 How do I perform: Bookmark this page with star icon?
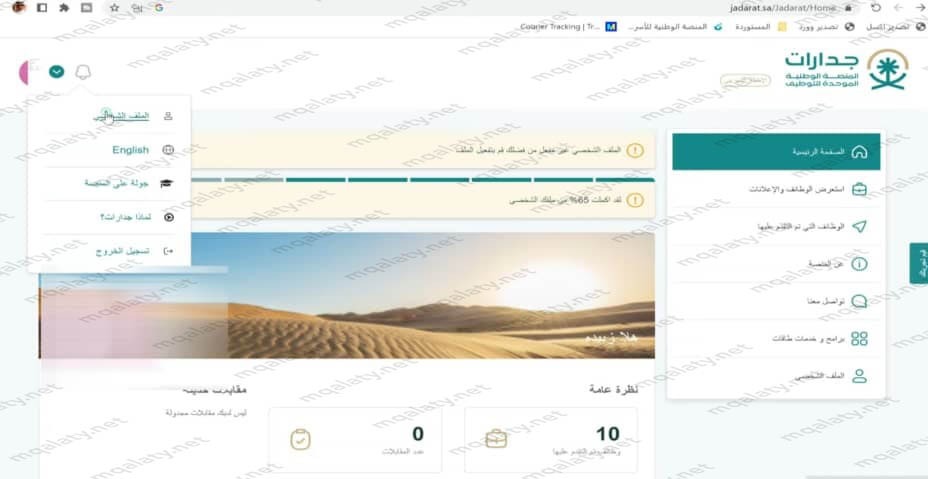(114, 8)
